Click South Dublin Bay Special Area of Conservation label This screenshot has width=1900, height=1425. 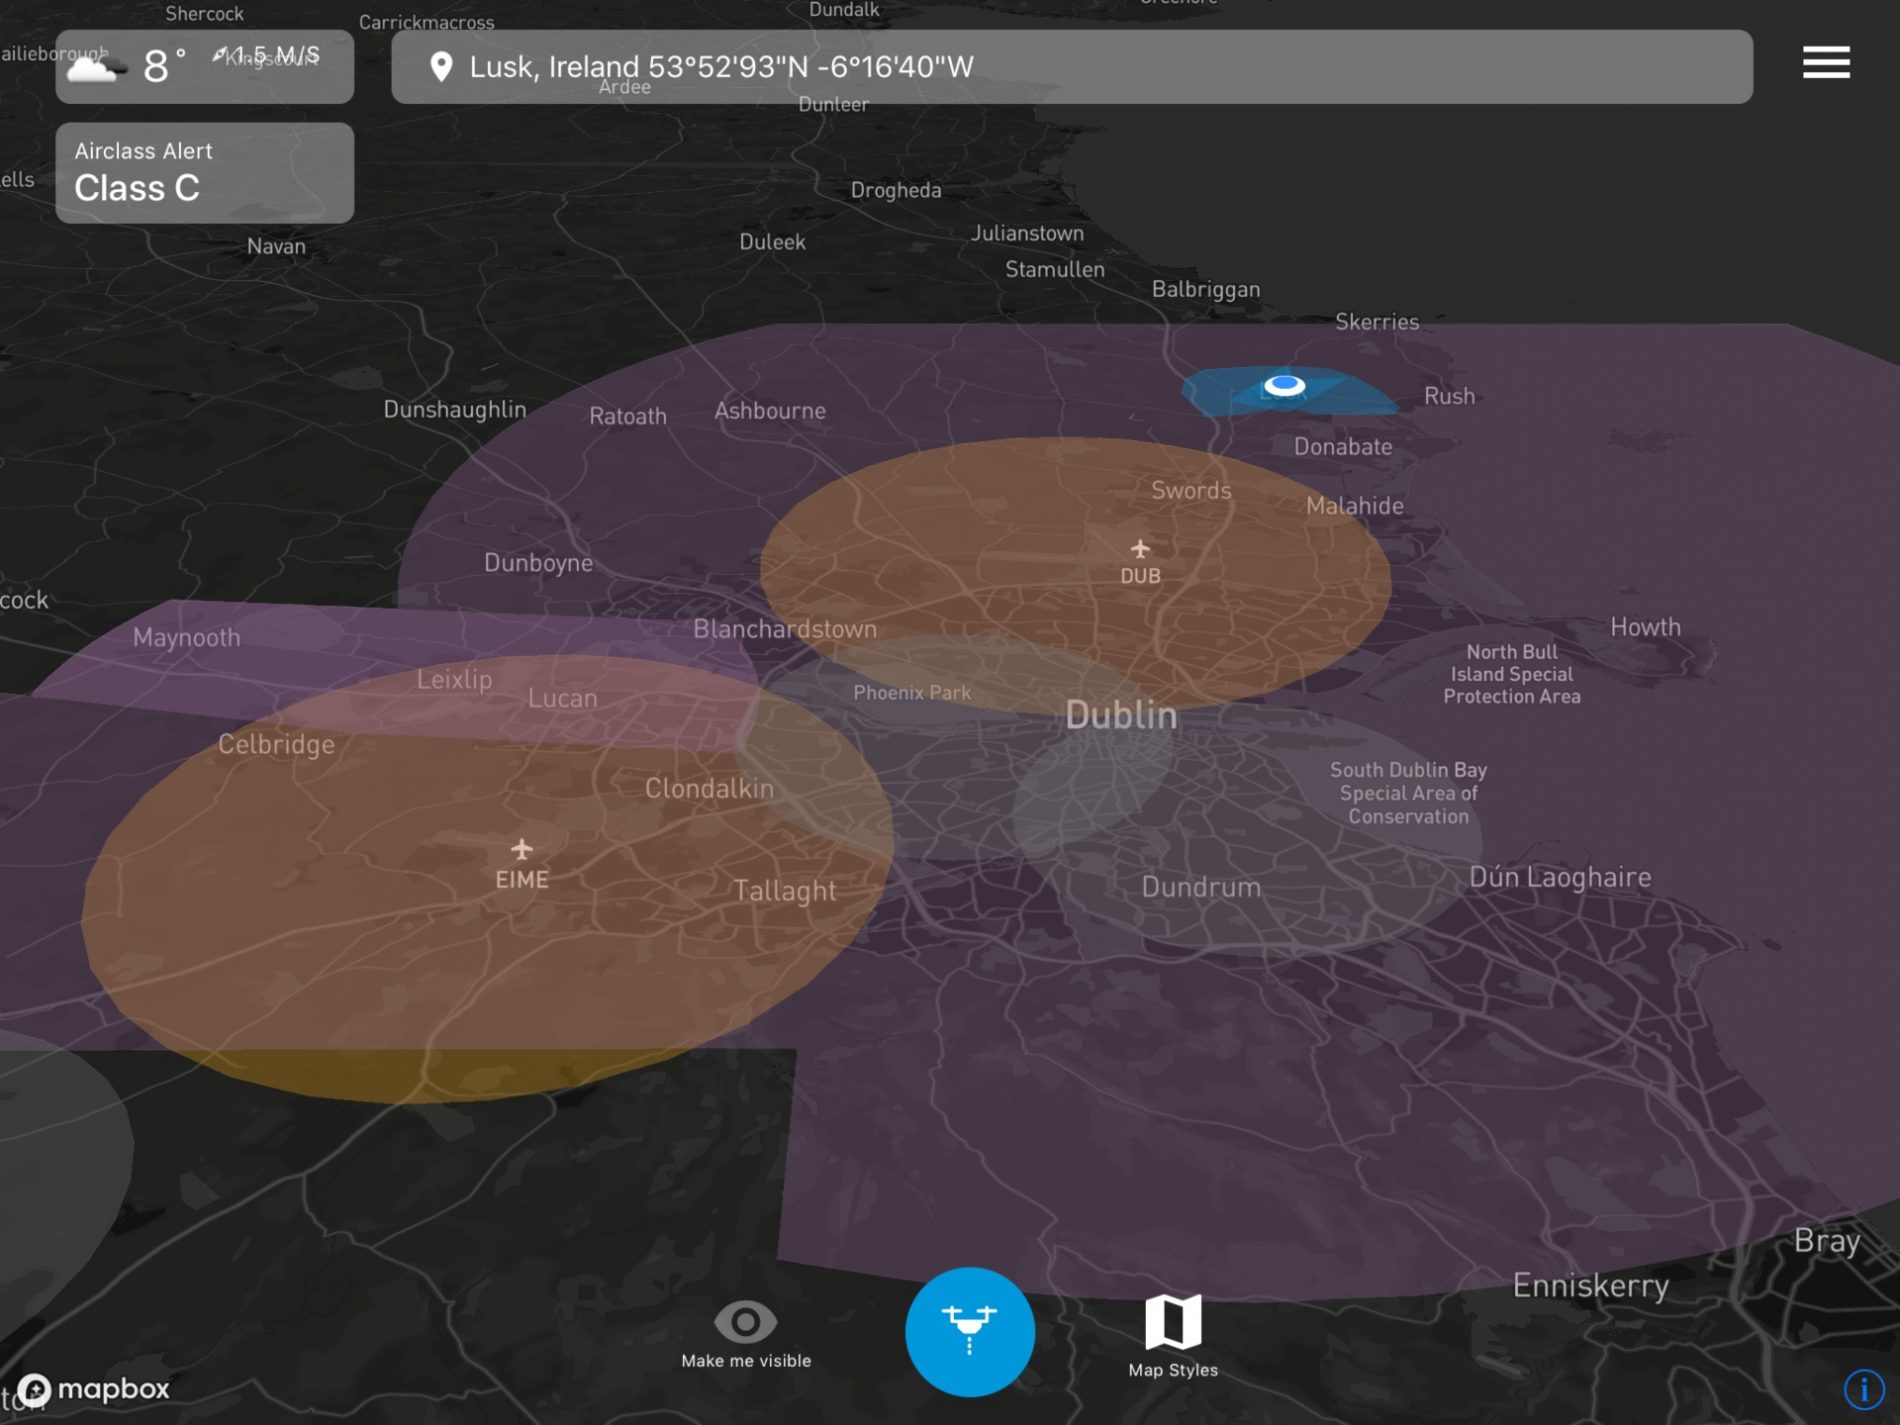click(x=1408, y=793)
